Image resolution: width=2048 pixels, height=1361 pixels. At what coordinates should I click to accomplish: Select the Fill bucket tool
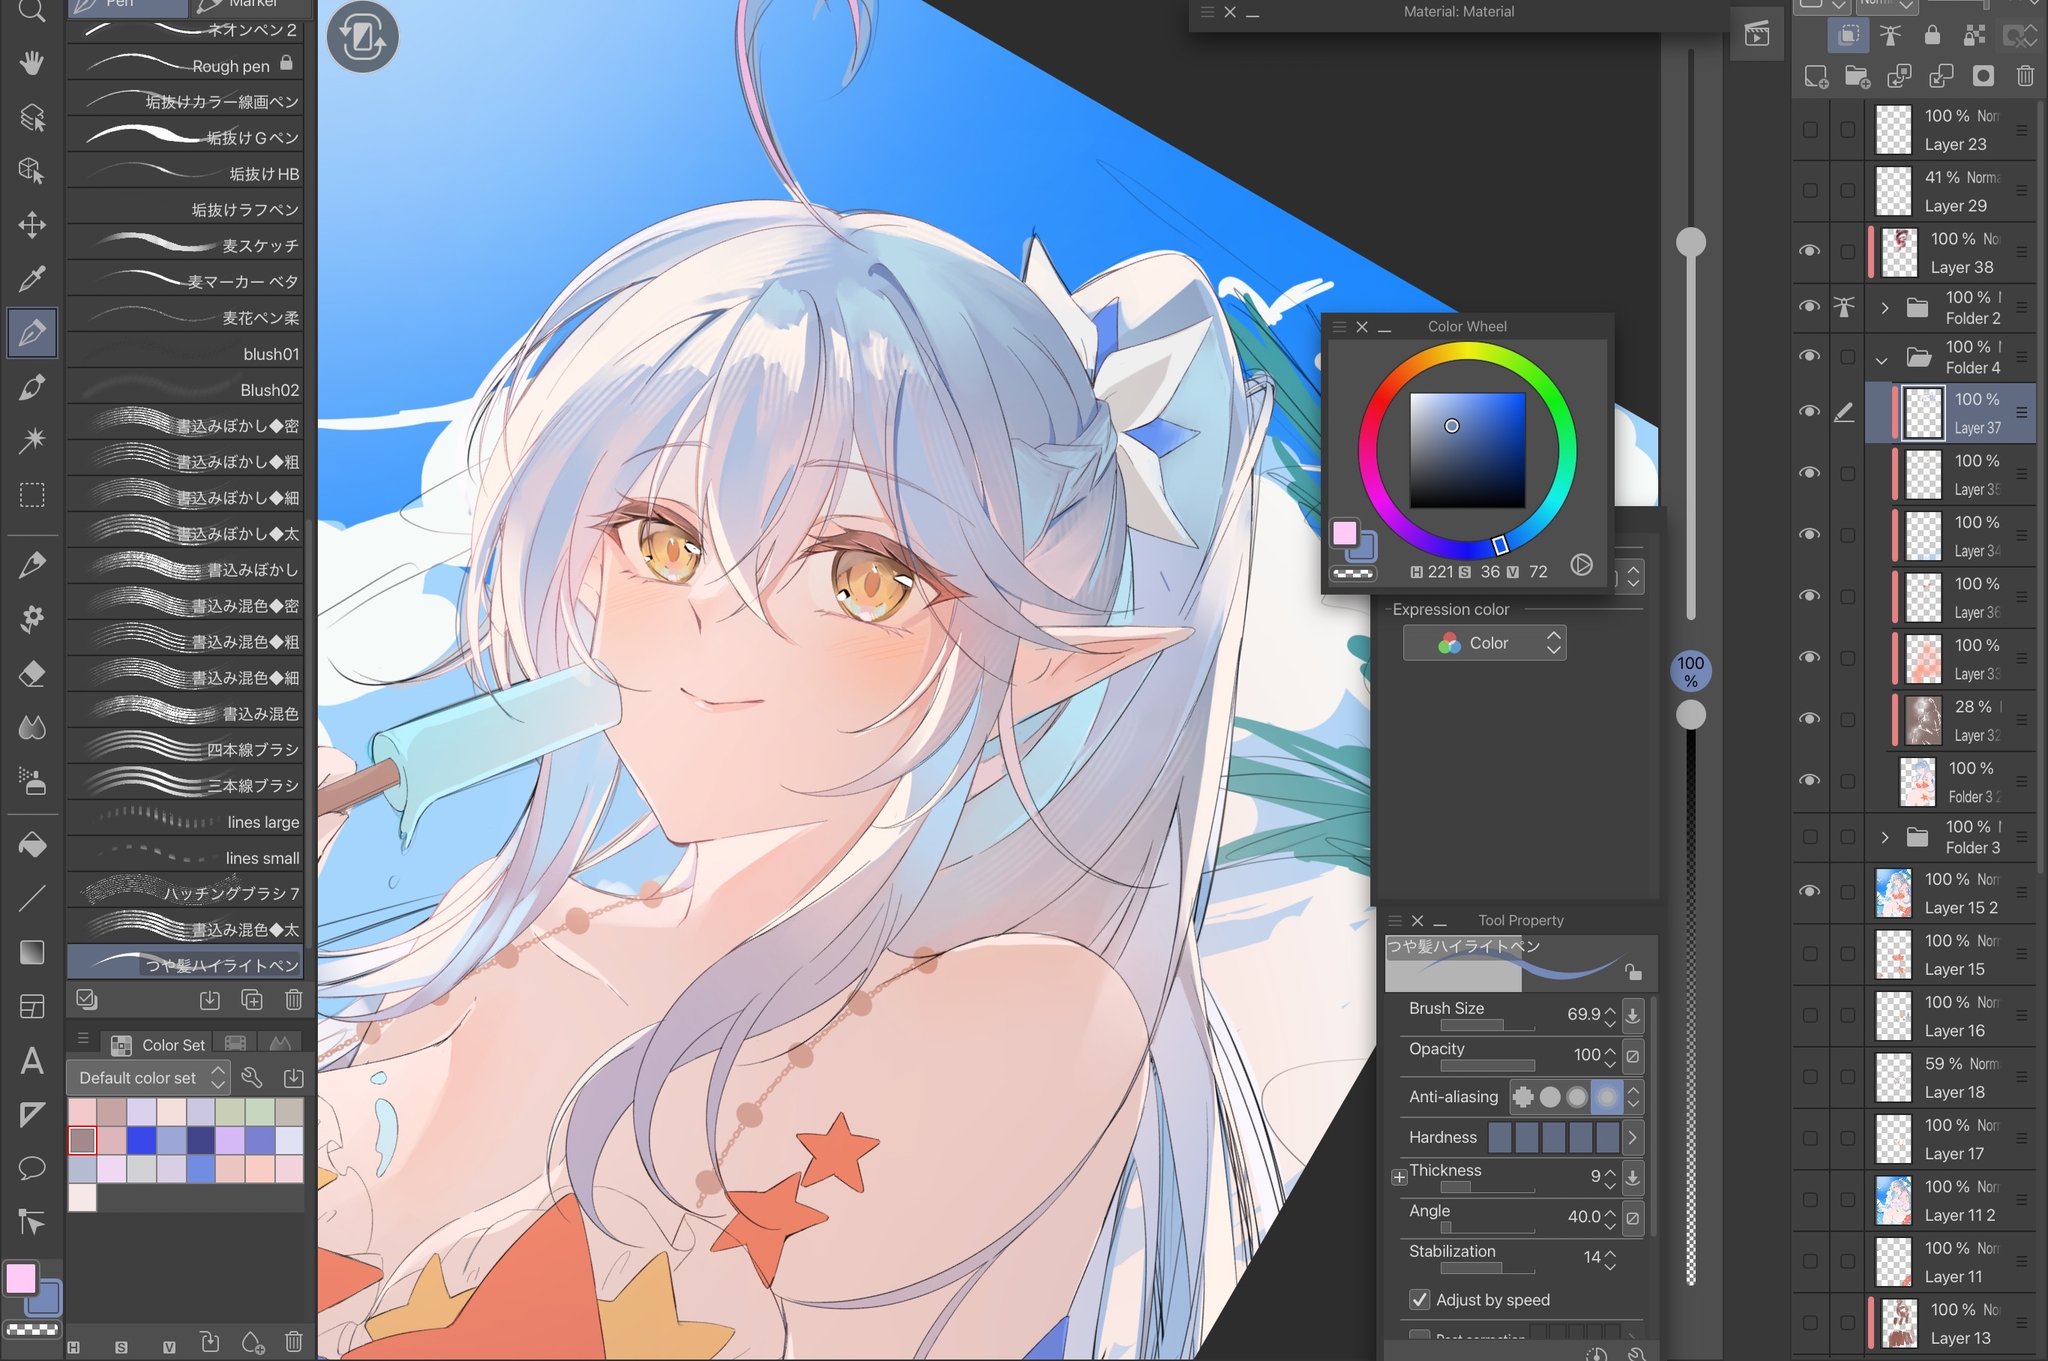(x=32, y=845)
